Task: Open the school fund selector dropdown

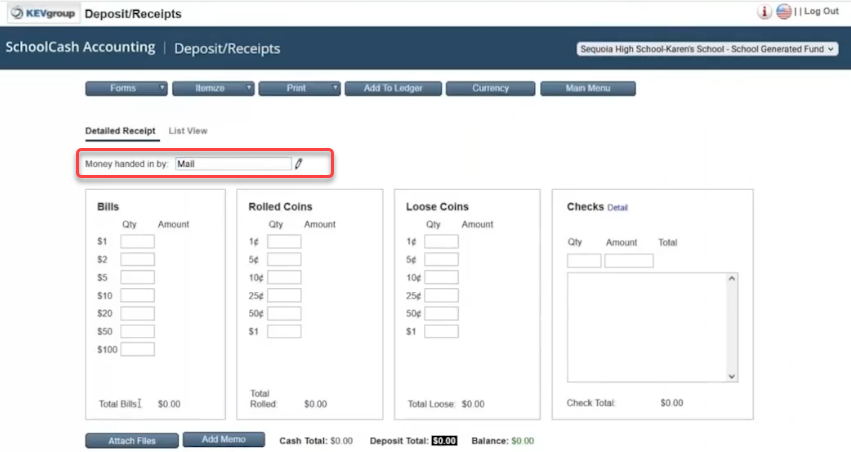Action: point(707,49)
